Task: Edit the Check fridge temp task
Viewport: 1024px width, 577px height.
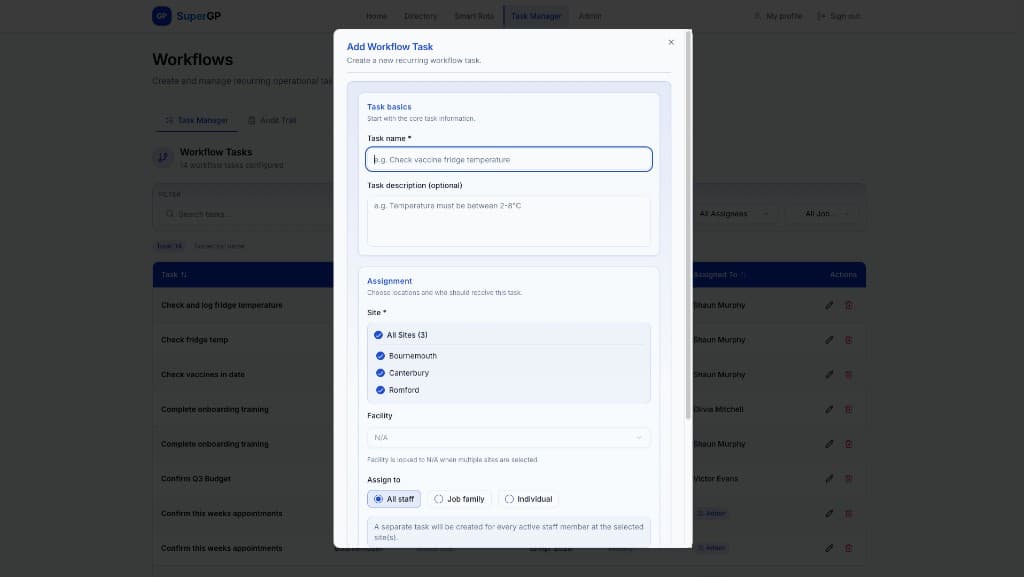Action: pyautogui.click(x=829, y=339)
